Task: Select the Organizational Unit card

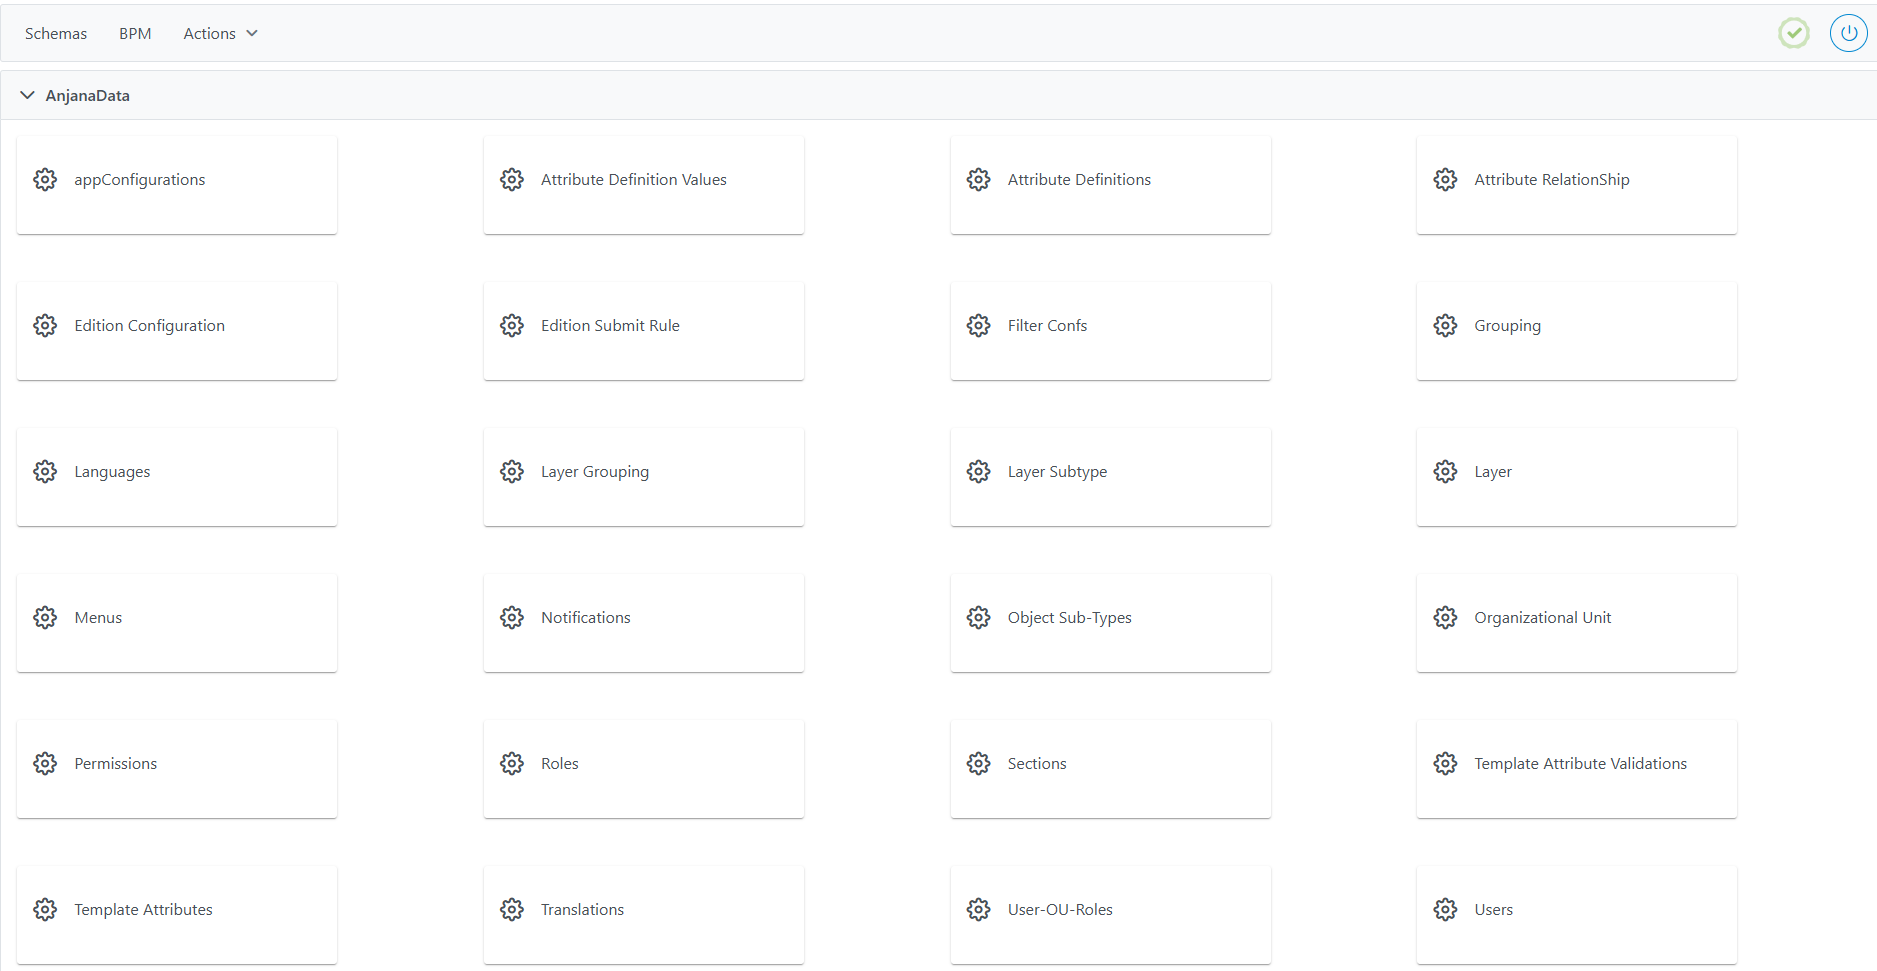Action: pos(1576,623)
